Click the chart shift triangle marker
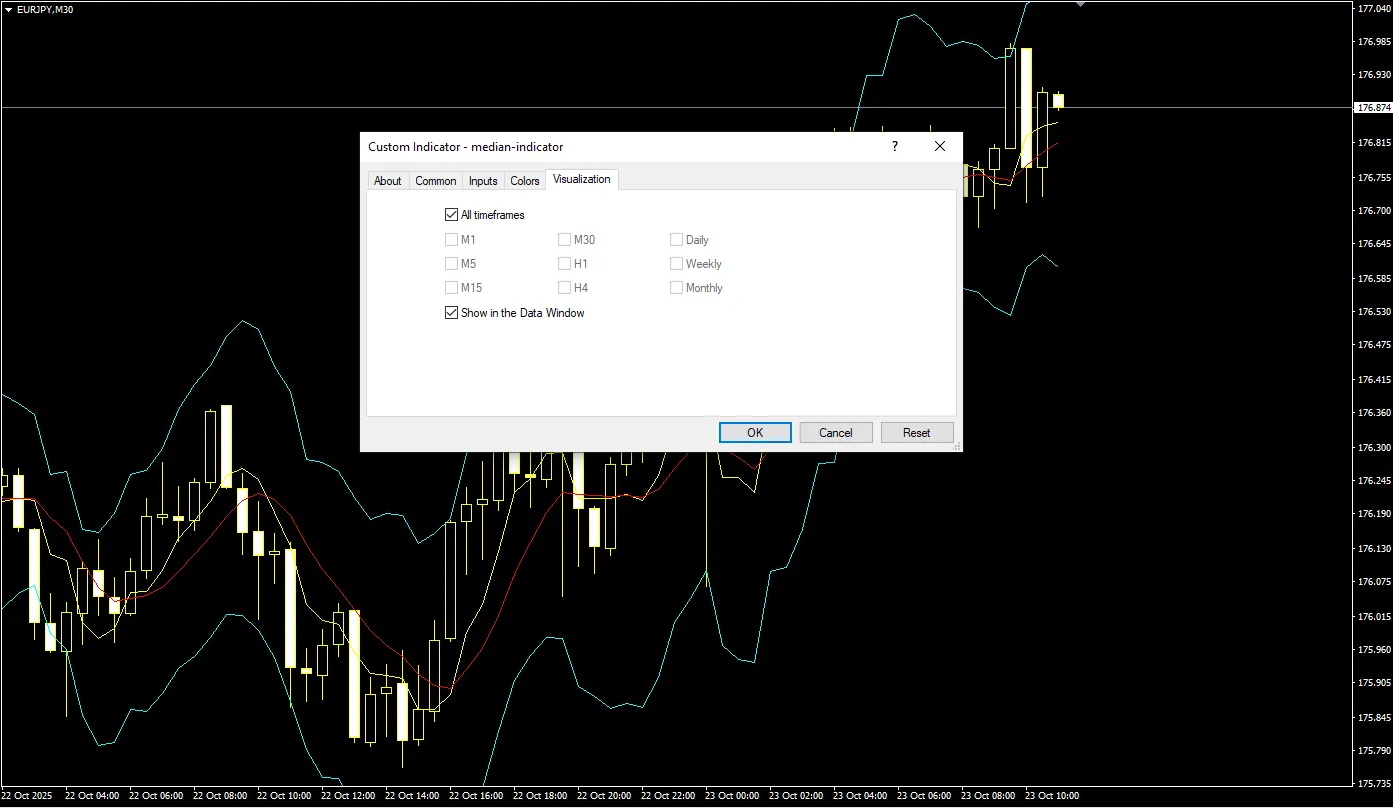Image resolution: width=1393 pixels, height=809 pixels. click(x=1080, y=5)
